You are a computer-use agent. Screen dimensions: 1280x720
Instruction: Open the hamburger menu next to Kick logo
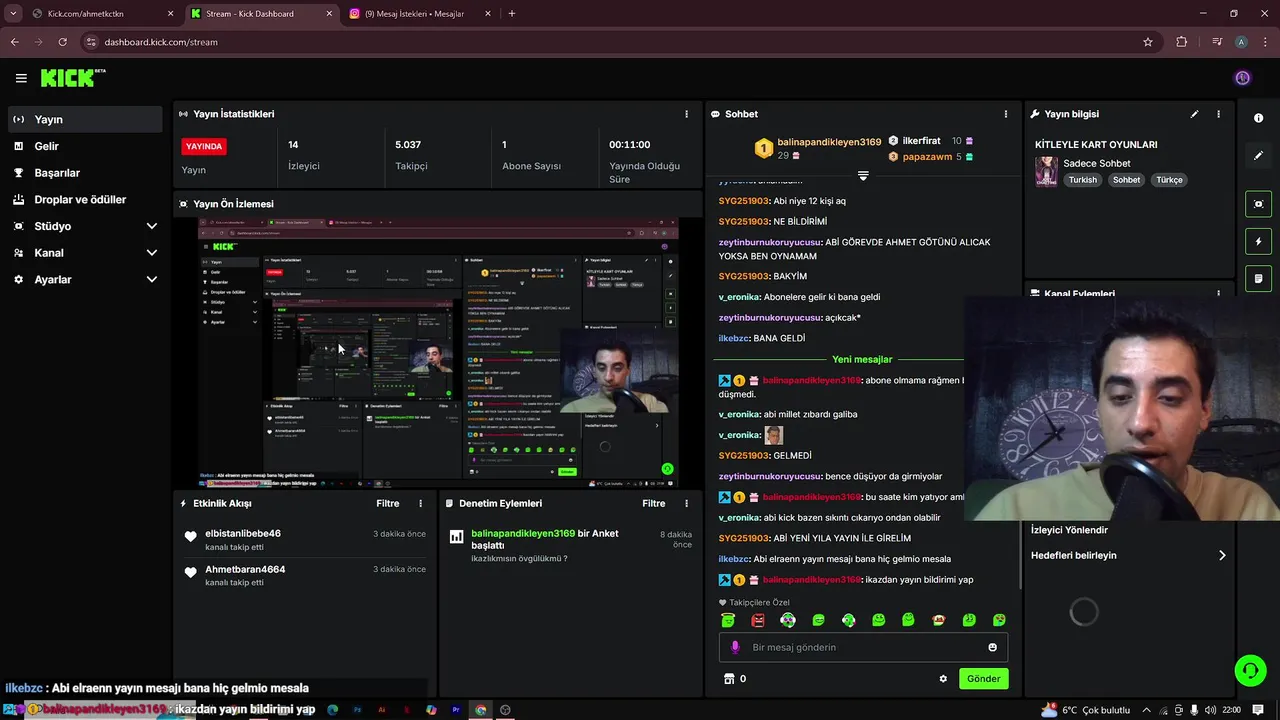pos(21,78)
